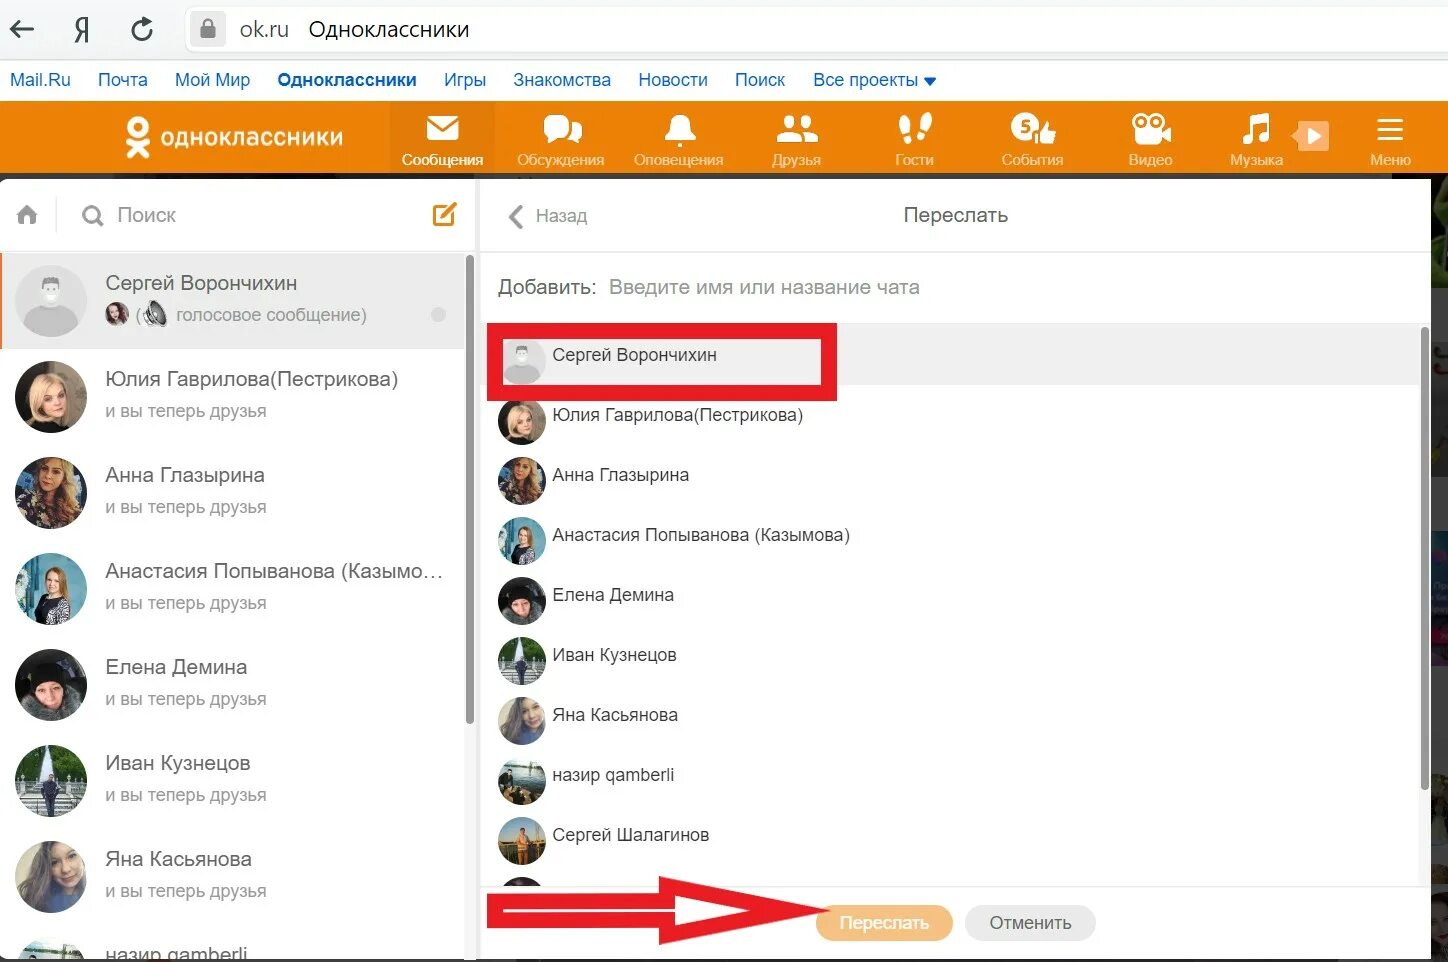Go to the Одноклассники logo home
Viewport: 1448px width, 962px height.
[x=234, y=137]
